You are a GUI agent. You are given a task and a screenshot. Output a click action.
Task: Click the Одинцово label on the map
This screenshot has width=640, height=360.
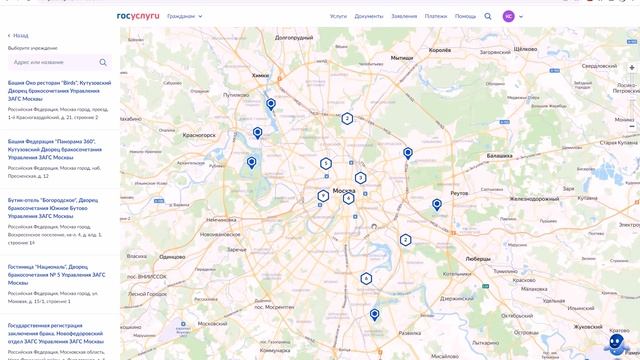[172, 257]
